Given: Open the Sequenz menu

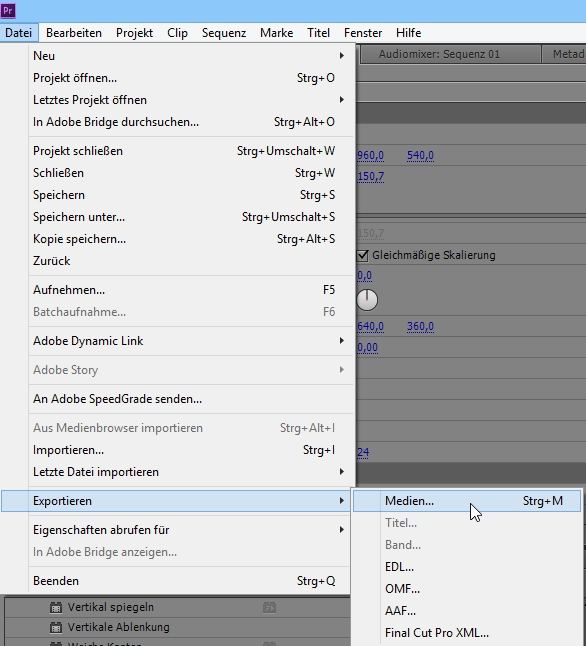Looking at the screenshot, I should [x=224, y=33].
